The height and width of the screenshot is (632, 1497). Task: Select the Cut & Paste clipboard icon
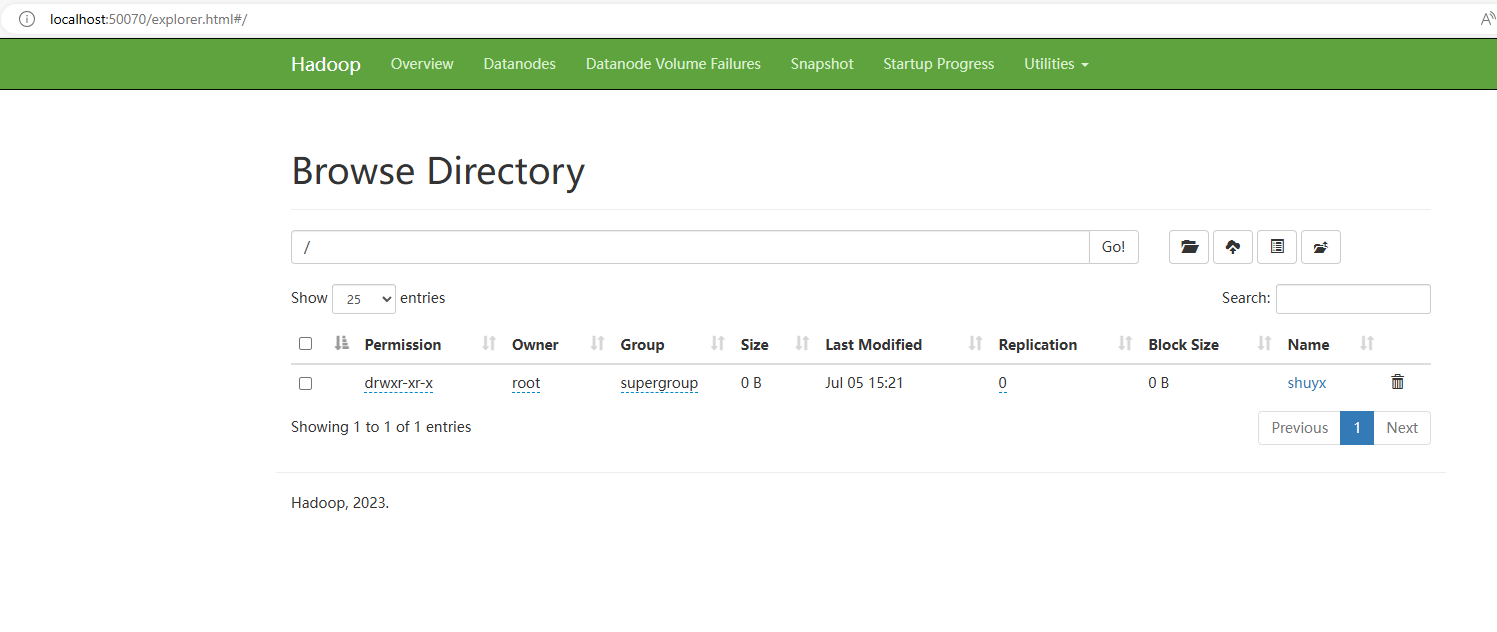tap(1277, 246)
